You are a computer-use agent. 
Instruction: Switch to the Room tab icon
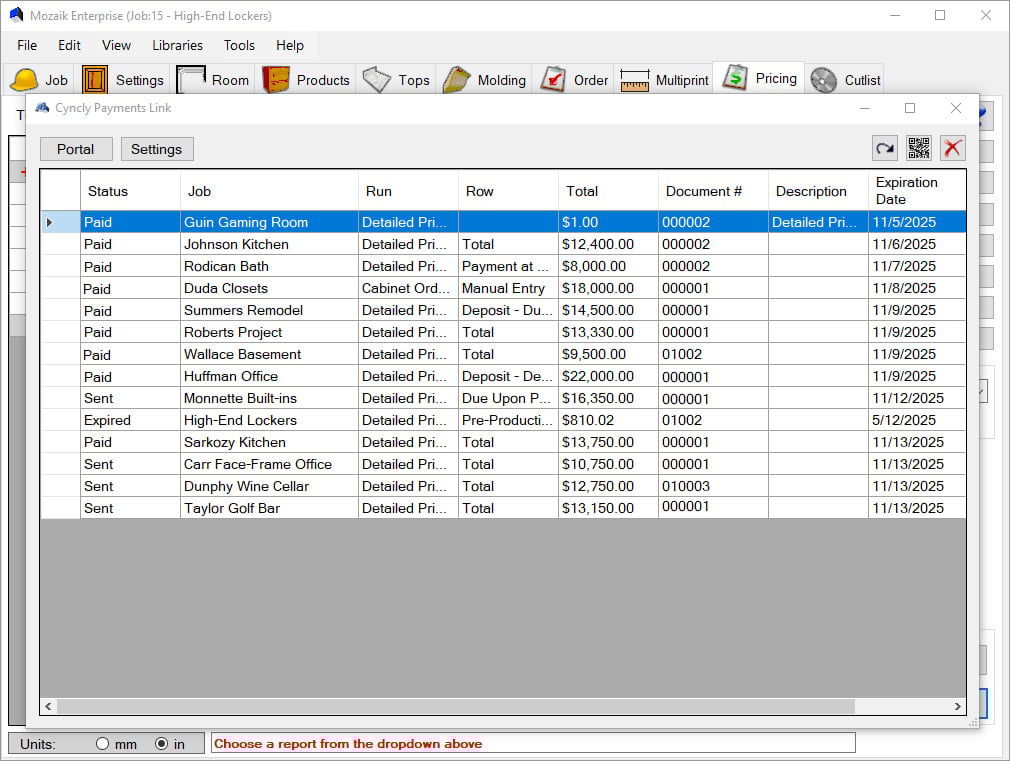tap(214, 80)
